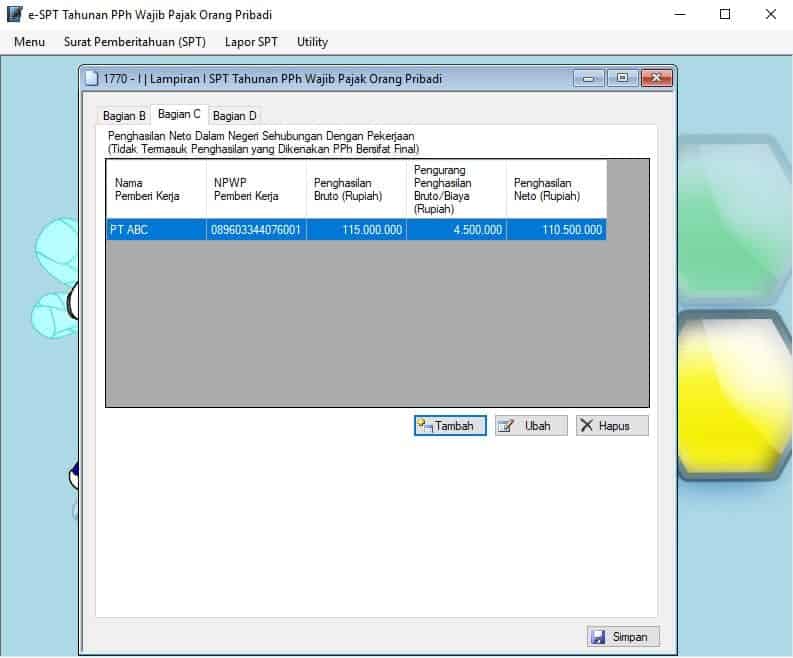The height and width of the screenshot is (658, 793).
Task: Save the form with Simpan button
Action: [x=622, y=637]
